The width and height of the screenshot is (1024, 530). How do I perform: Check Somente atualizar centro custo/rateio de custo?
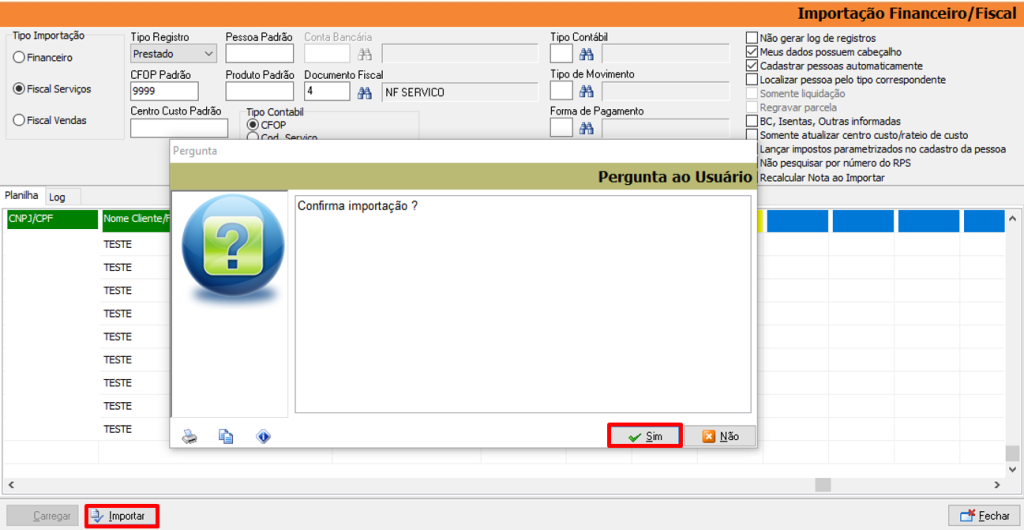[752, 134]
